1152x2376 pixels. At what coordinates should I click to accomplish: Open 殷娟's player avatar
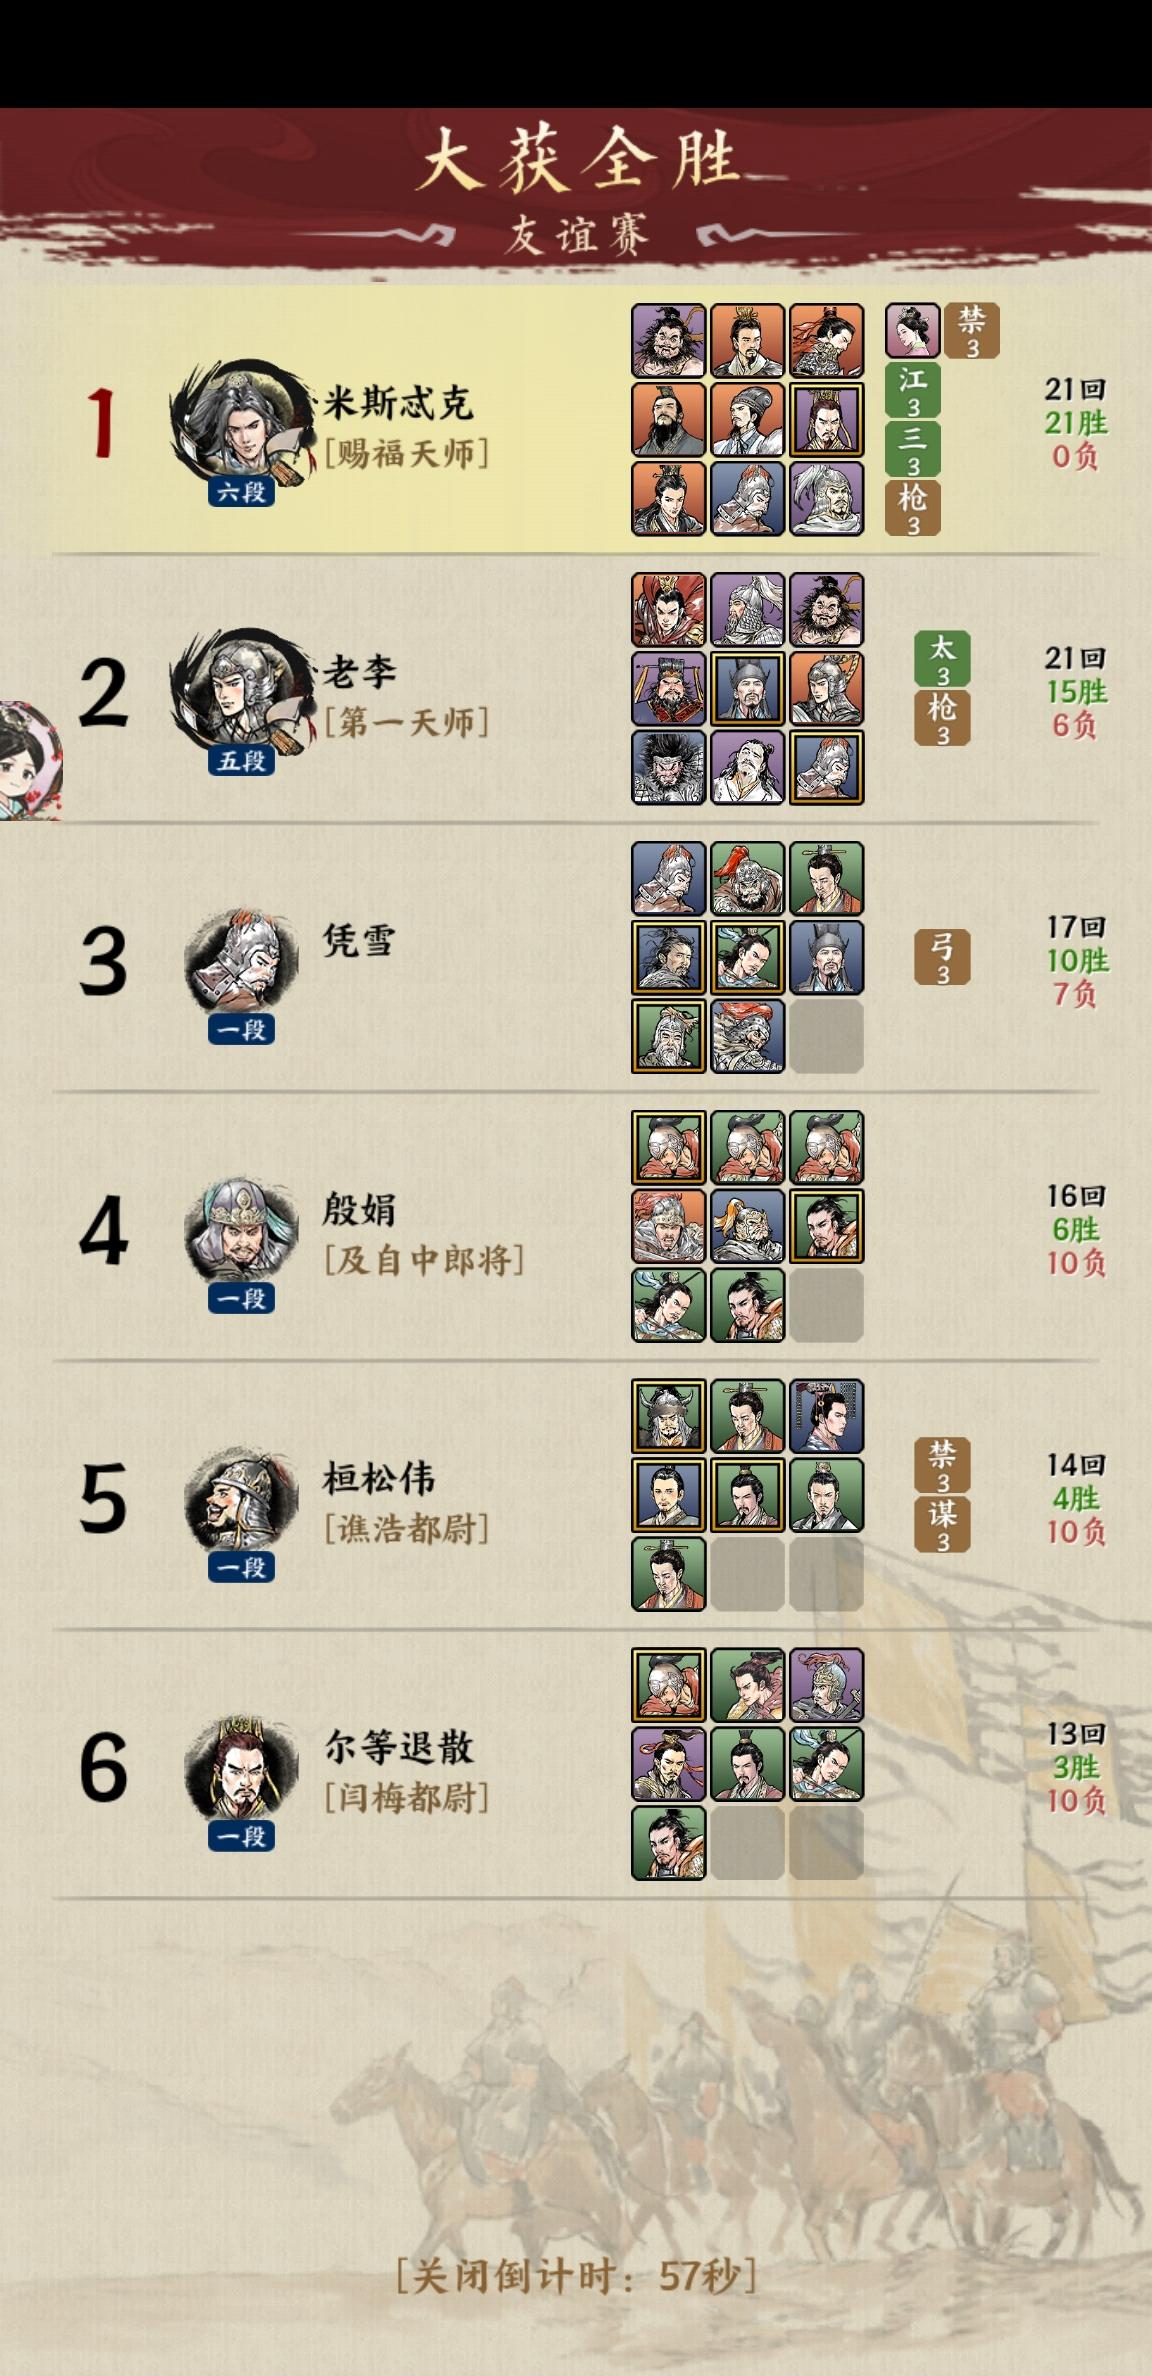click(241, 1230)
